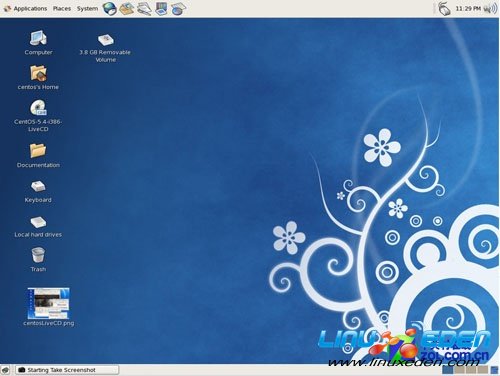The image size is (500, 376).
Task: Click the Show Desktop button in bottom panel
Action: point(6,370)
